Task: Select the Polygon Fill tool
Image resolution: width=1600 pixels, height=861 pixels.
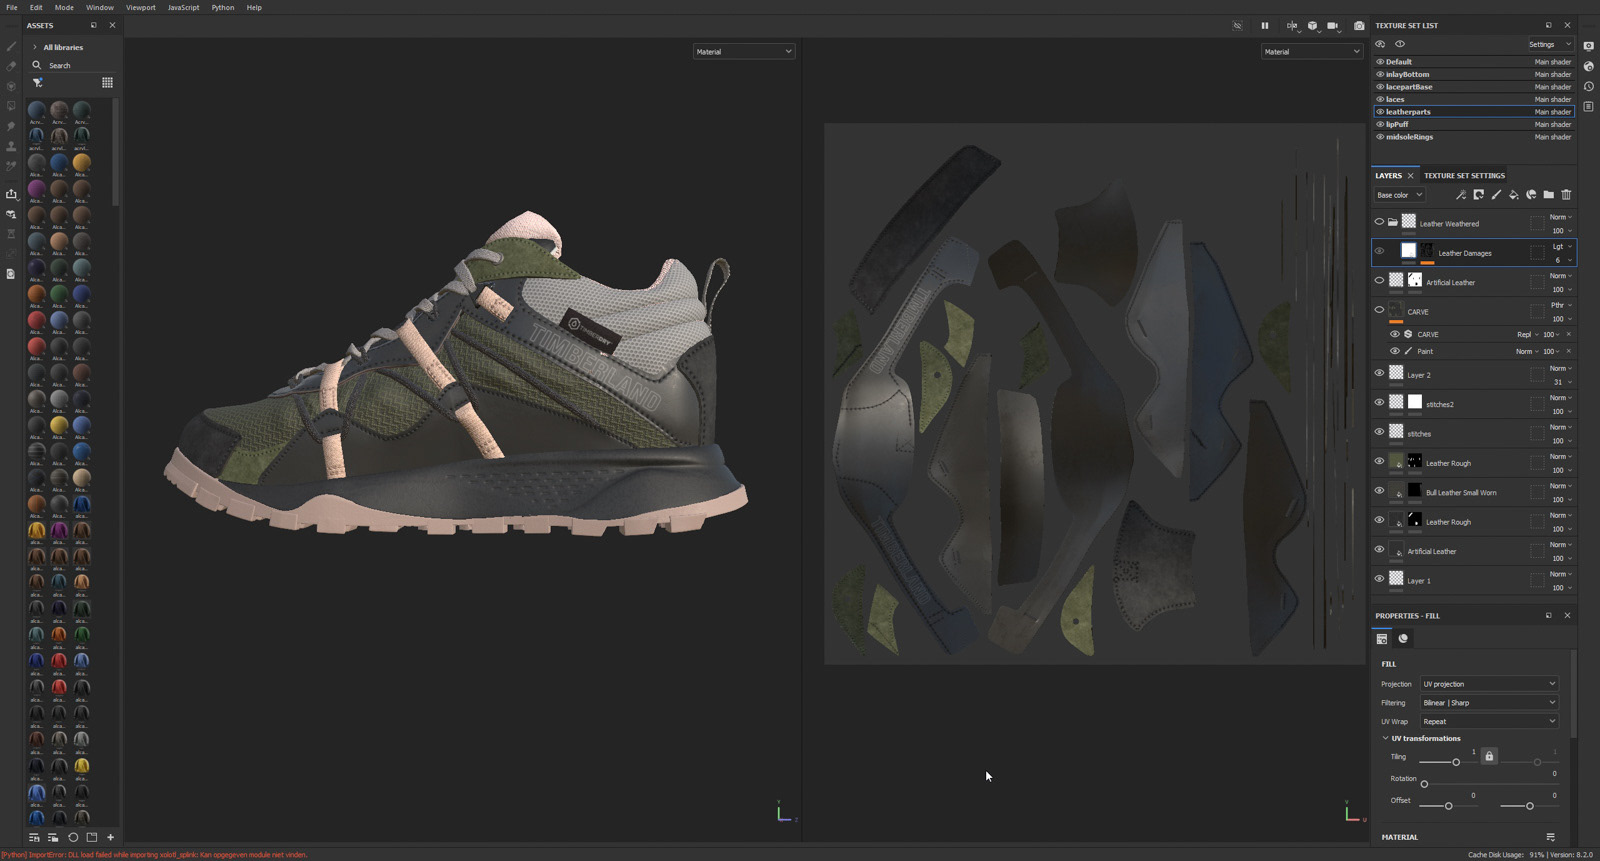Action: point(11,106)
